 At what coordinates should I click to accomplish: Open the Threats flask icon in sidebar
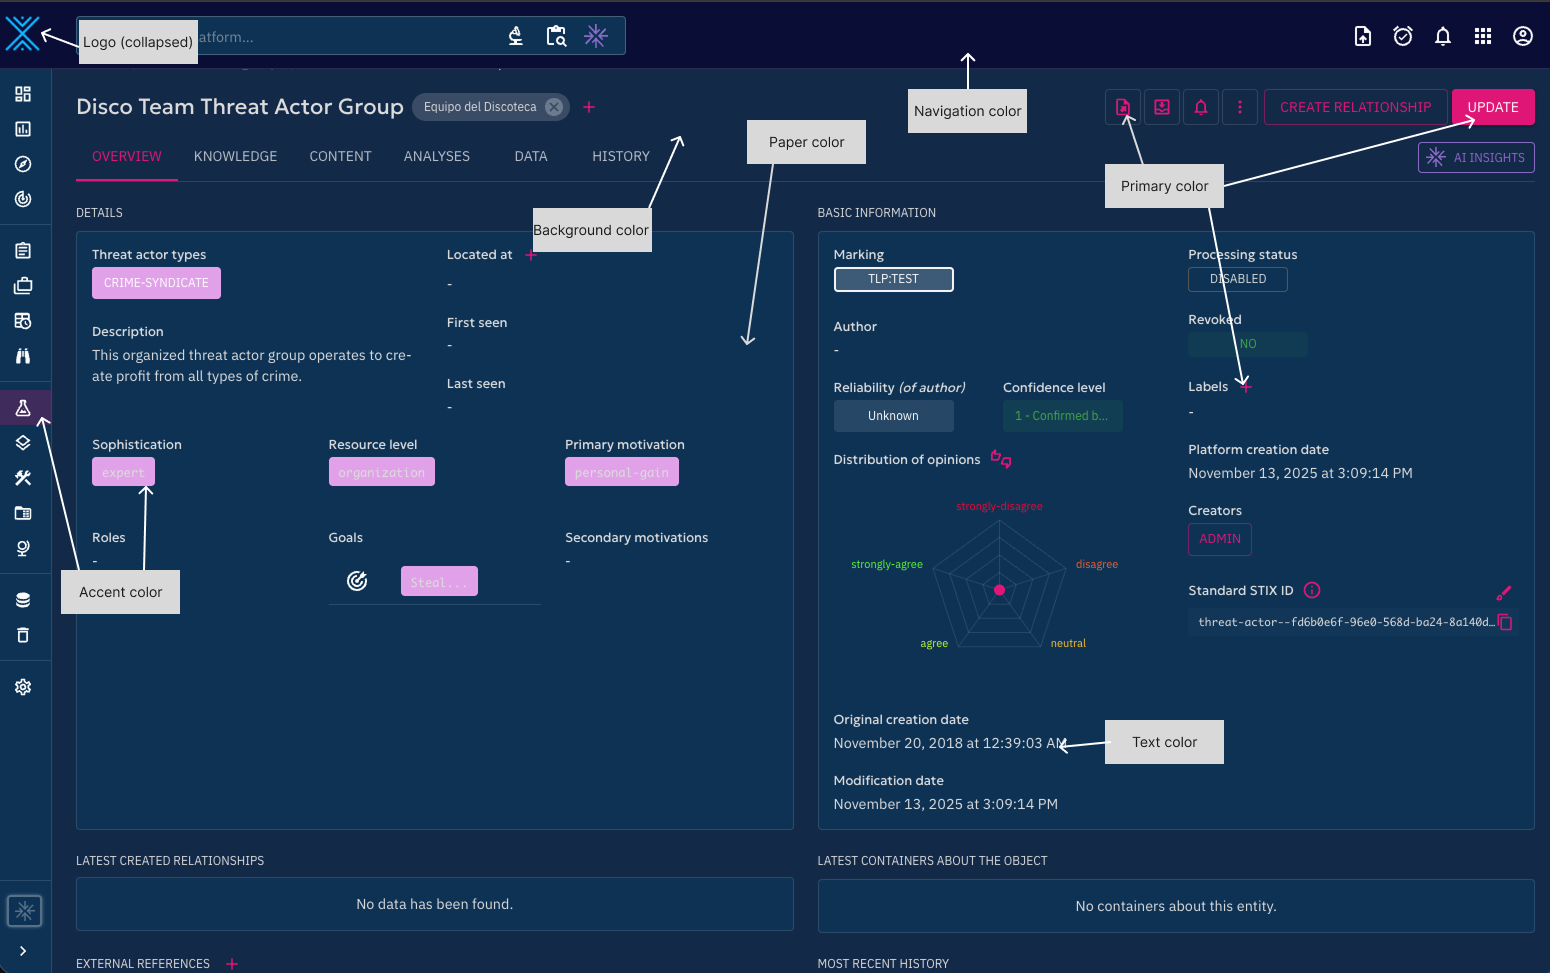point(23,408)
